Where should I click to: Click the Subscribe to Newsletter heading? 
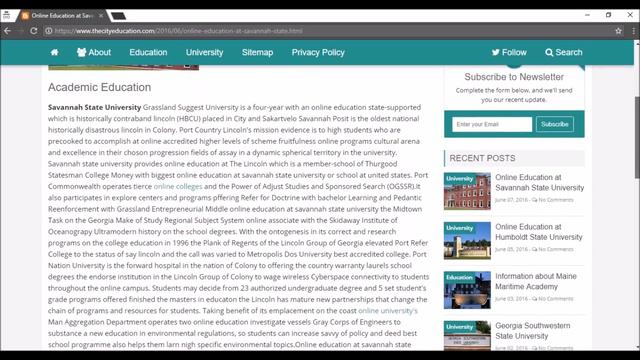click(x=514, y=77)
